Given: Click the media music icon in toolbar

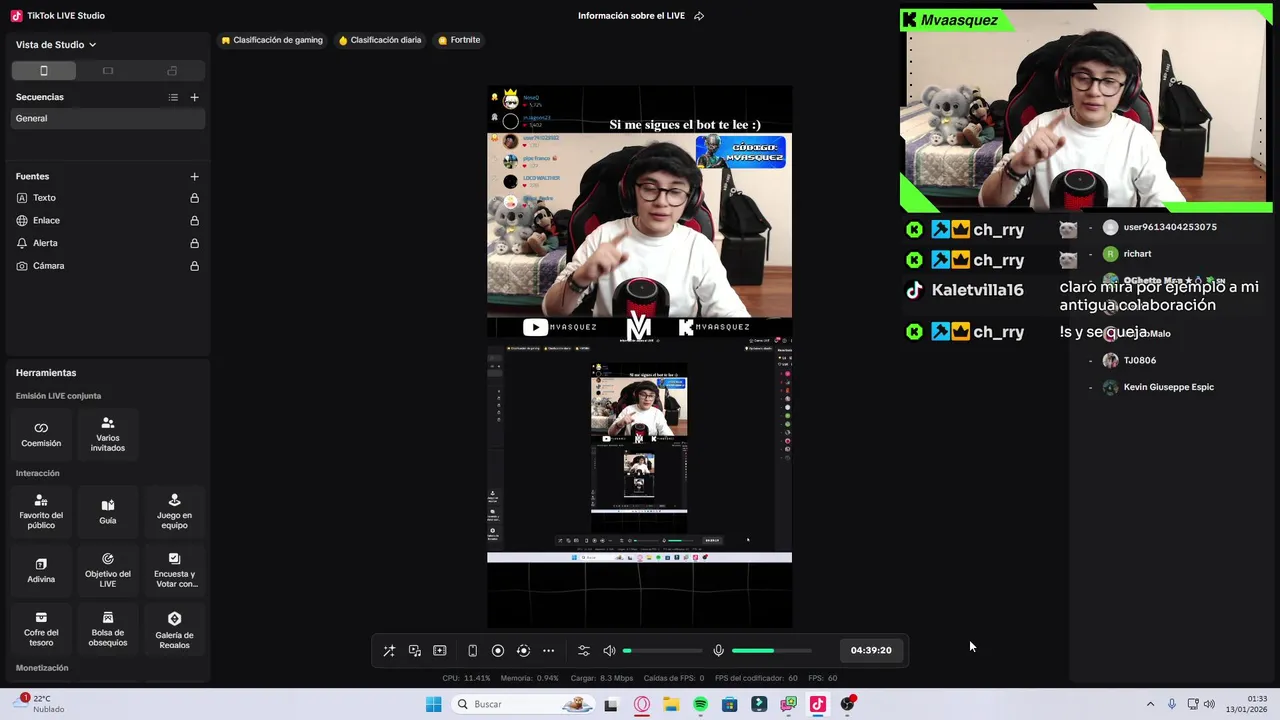Looking at the screenshot, I should [x=415, y=650].
